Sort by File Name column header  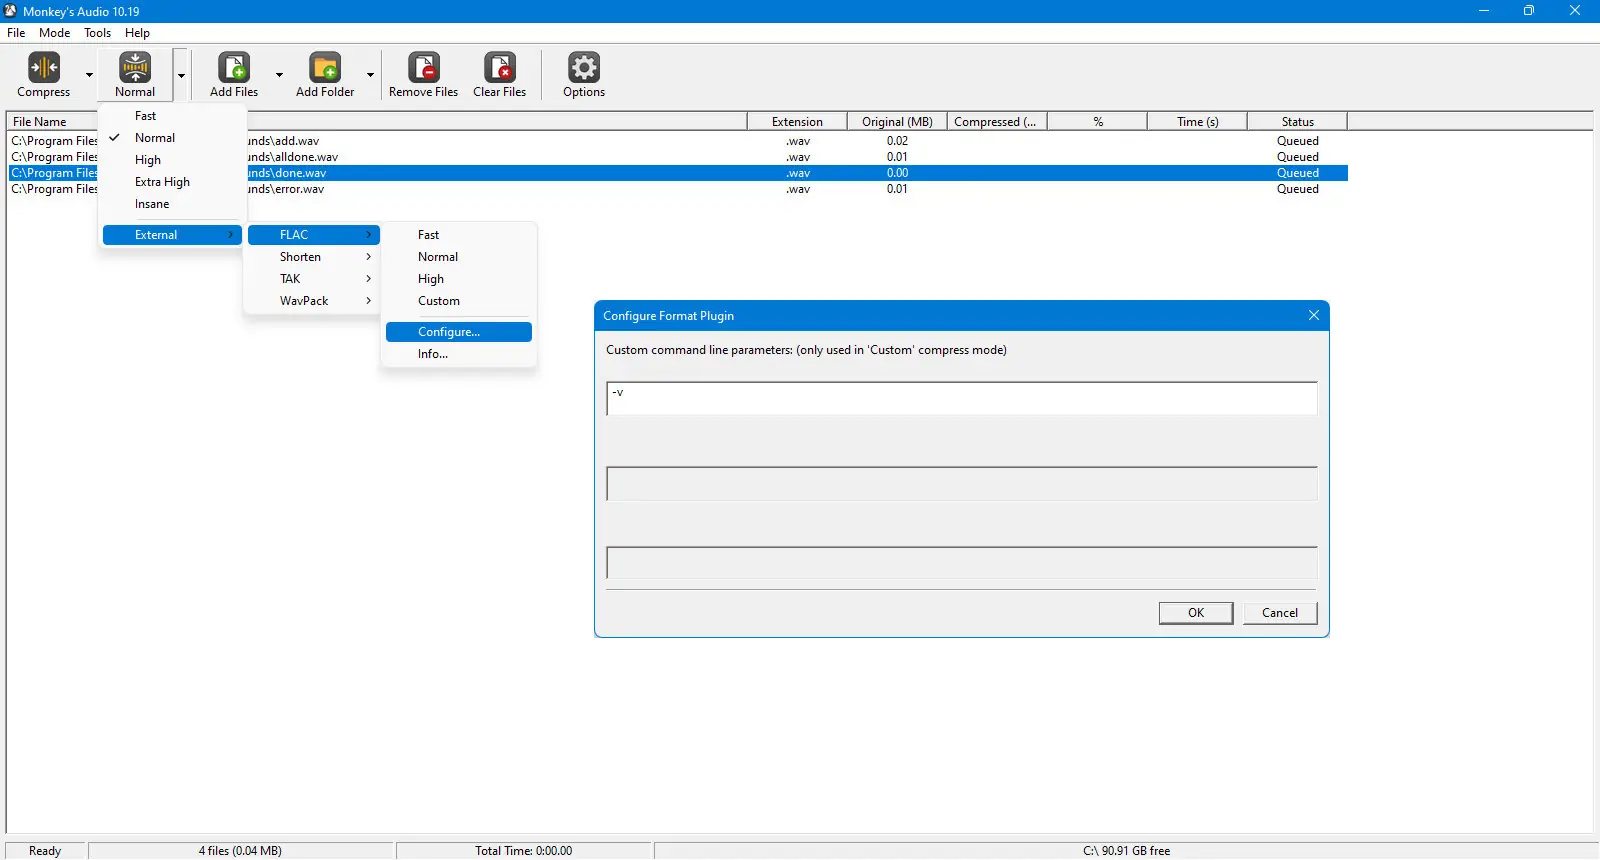tap(378, 122)
